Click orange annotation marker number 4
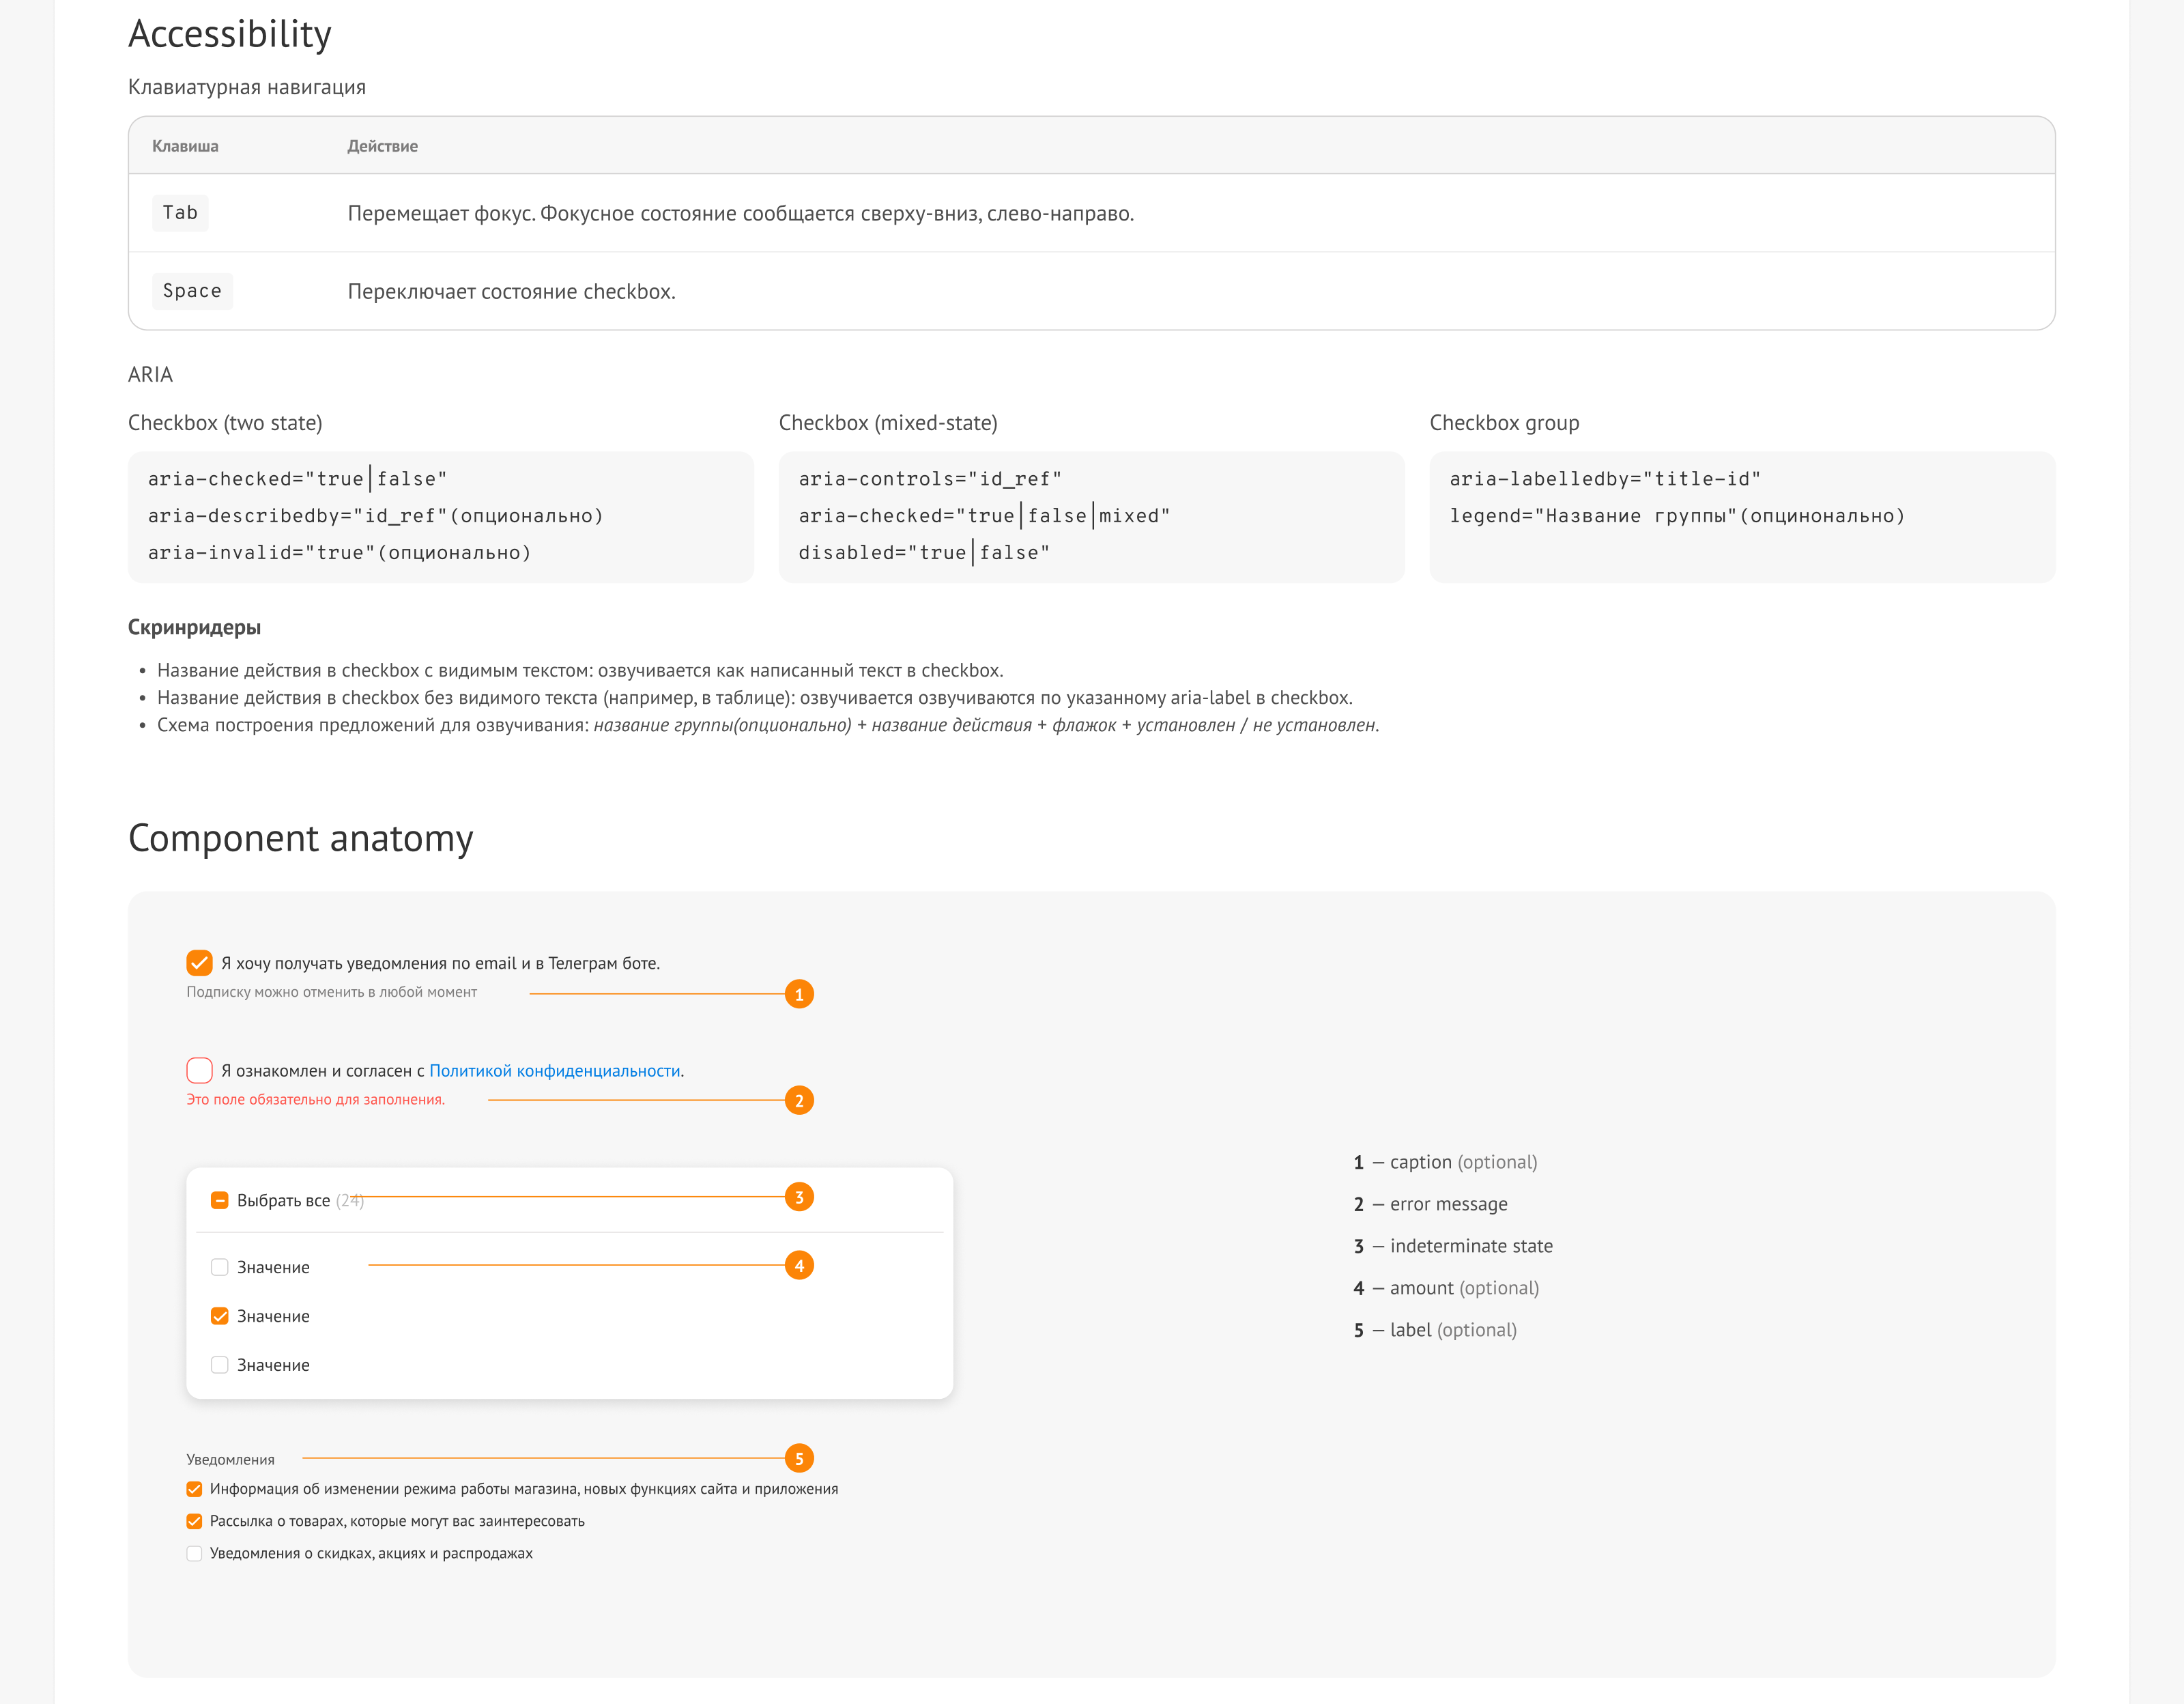The image size is (2184, 1704). point(799,1265)
